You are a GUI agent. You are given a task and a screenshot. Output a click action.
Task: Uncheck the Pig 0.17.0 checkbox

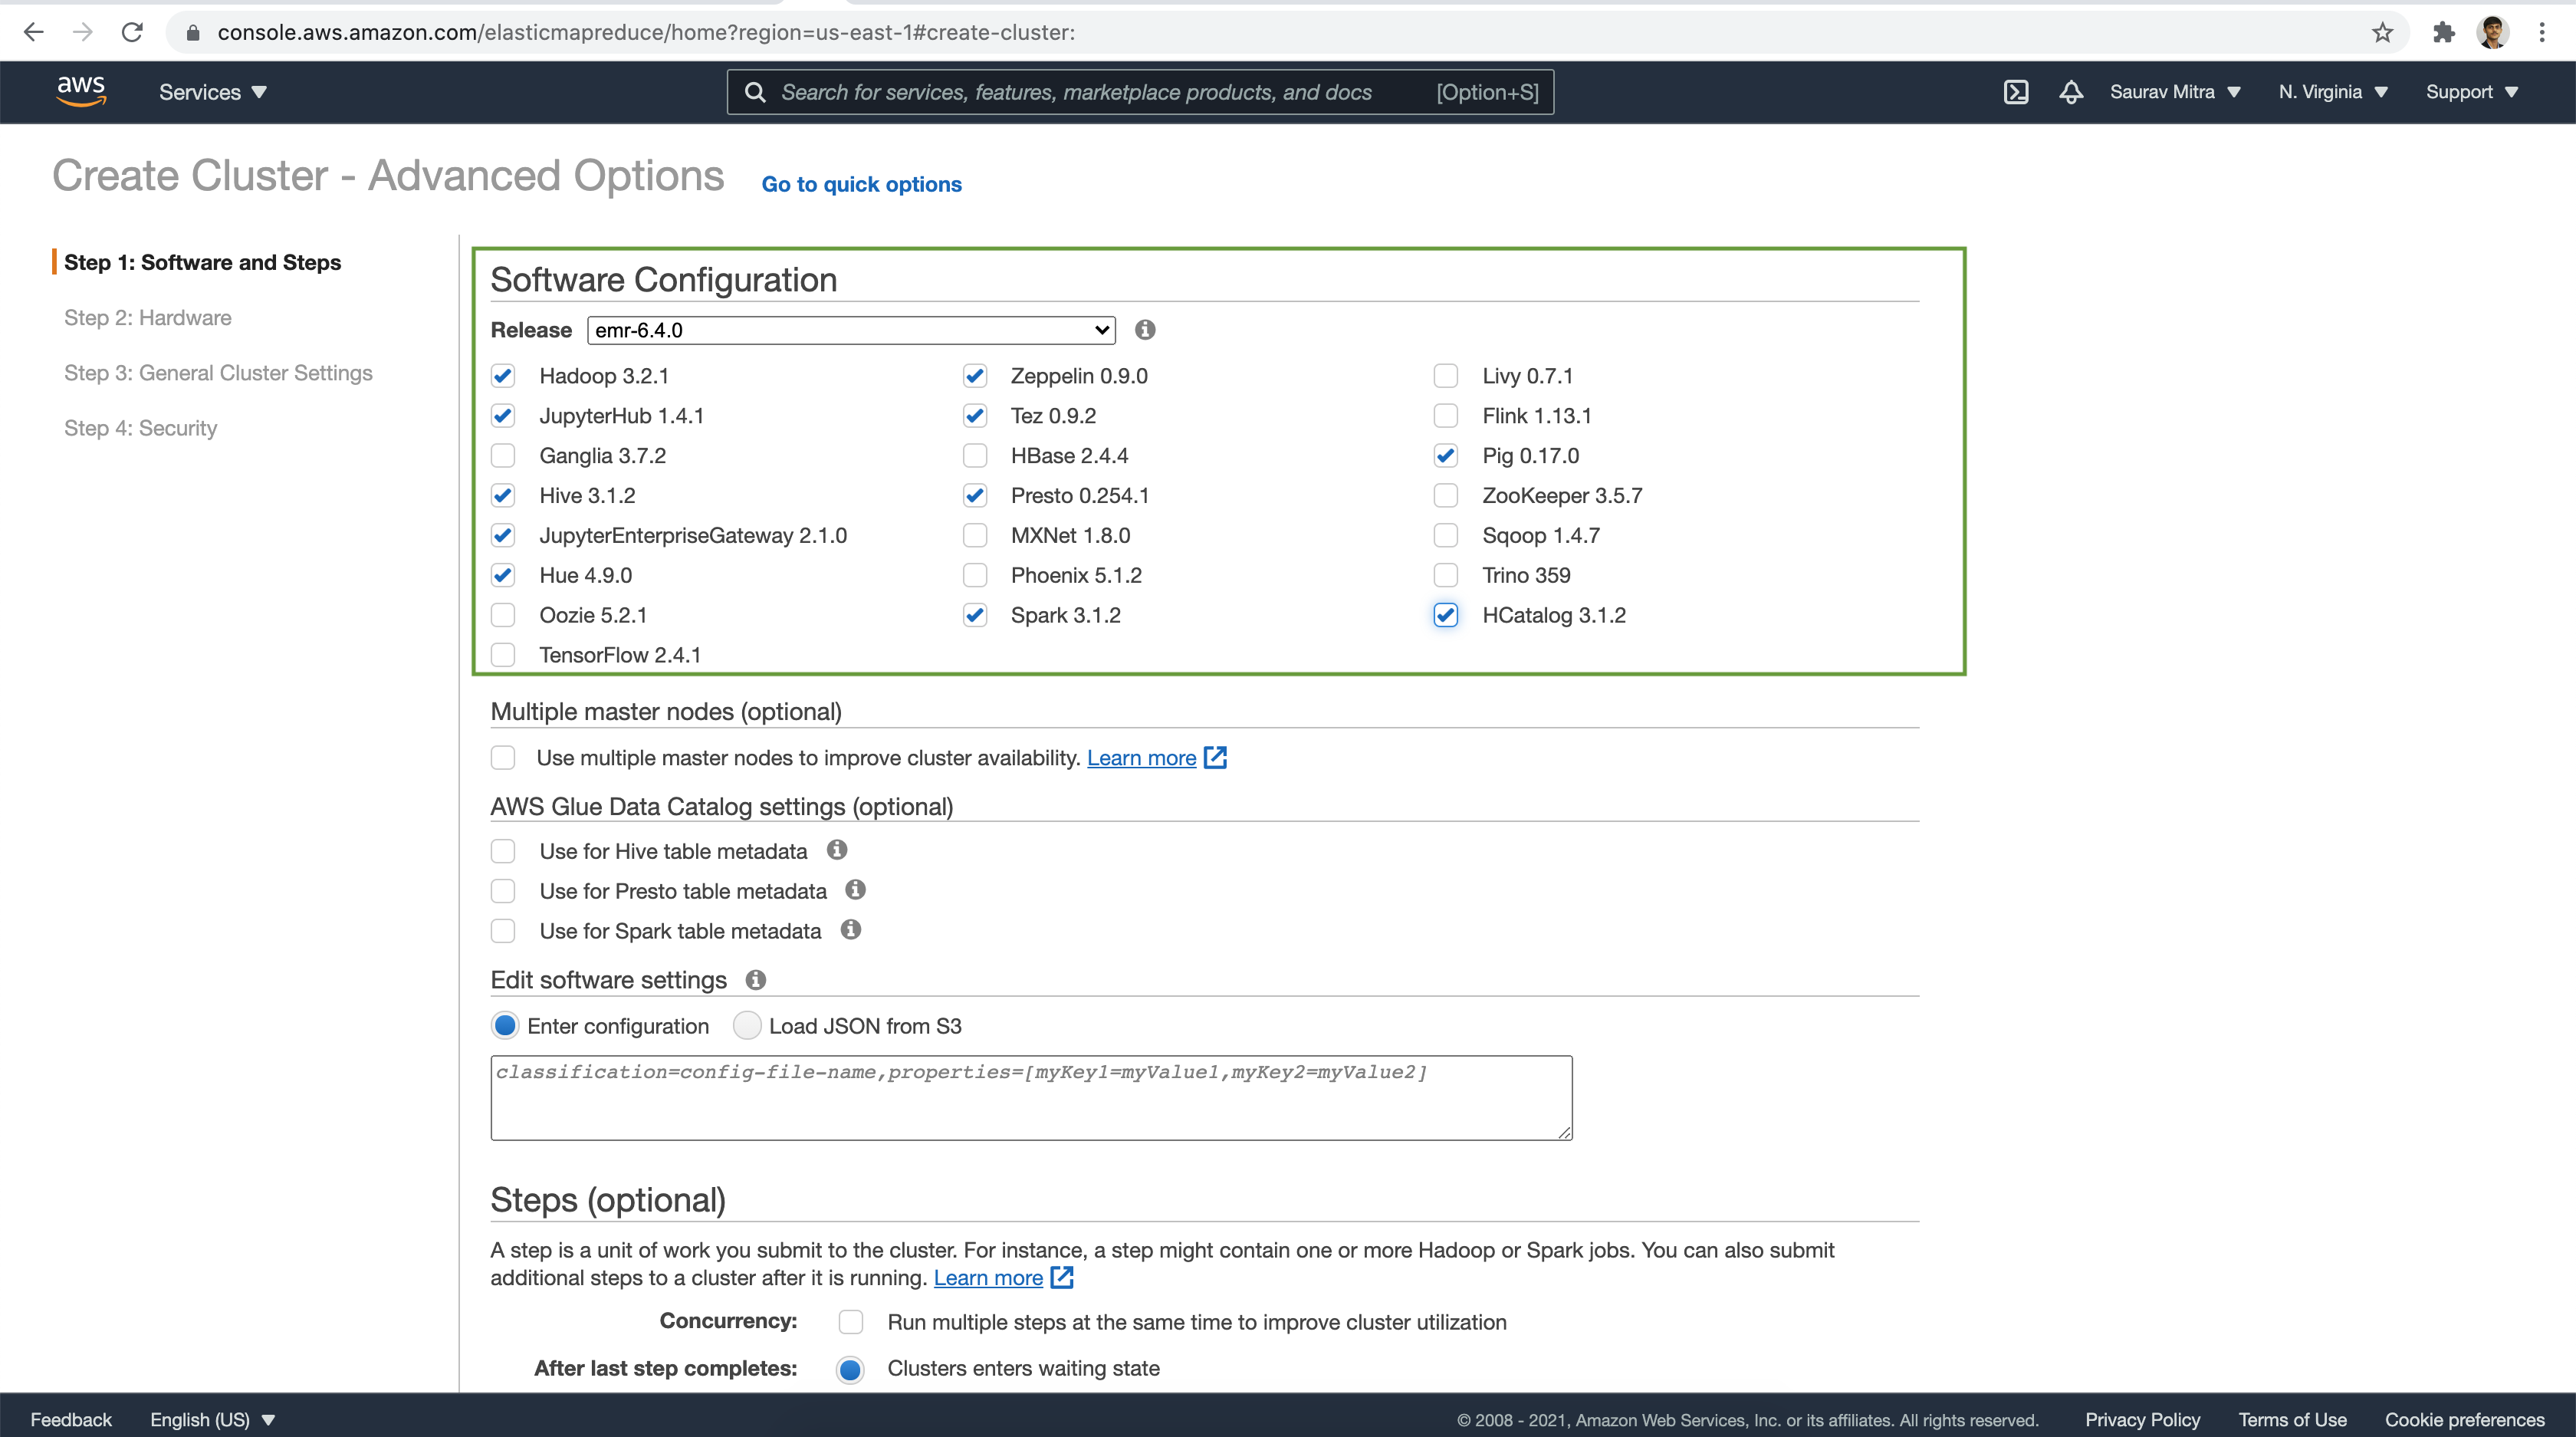1446,456
